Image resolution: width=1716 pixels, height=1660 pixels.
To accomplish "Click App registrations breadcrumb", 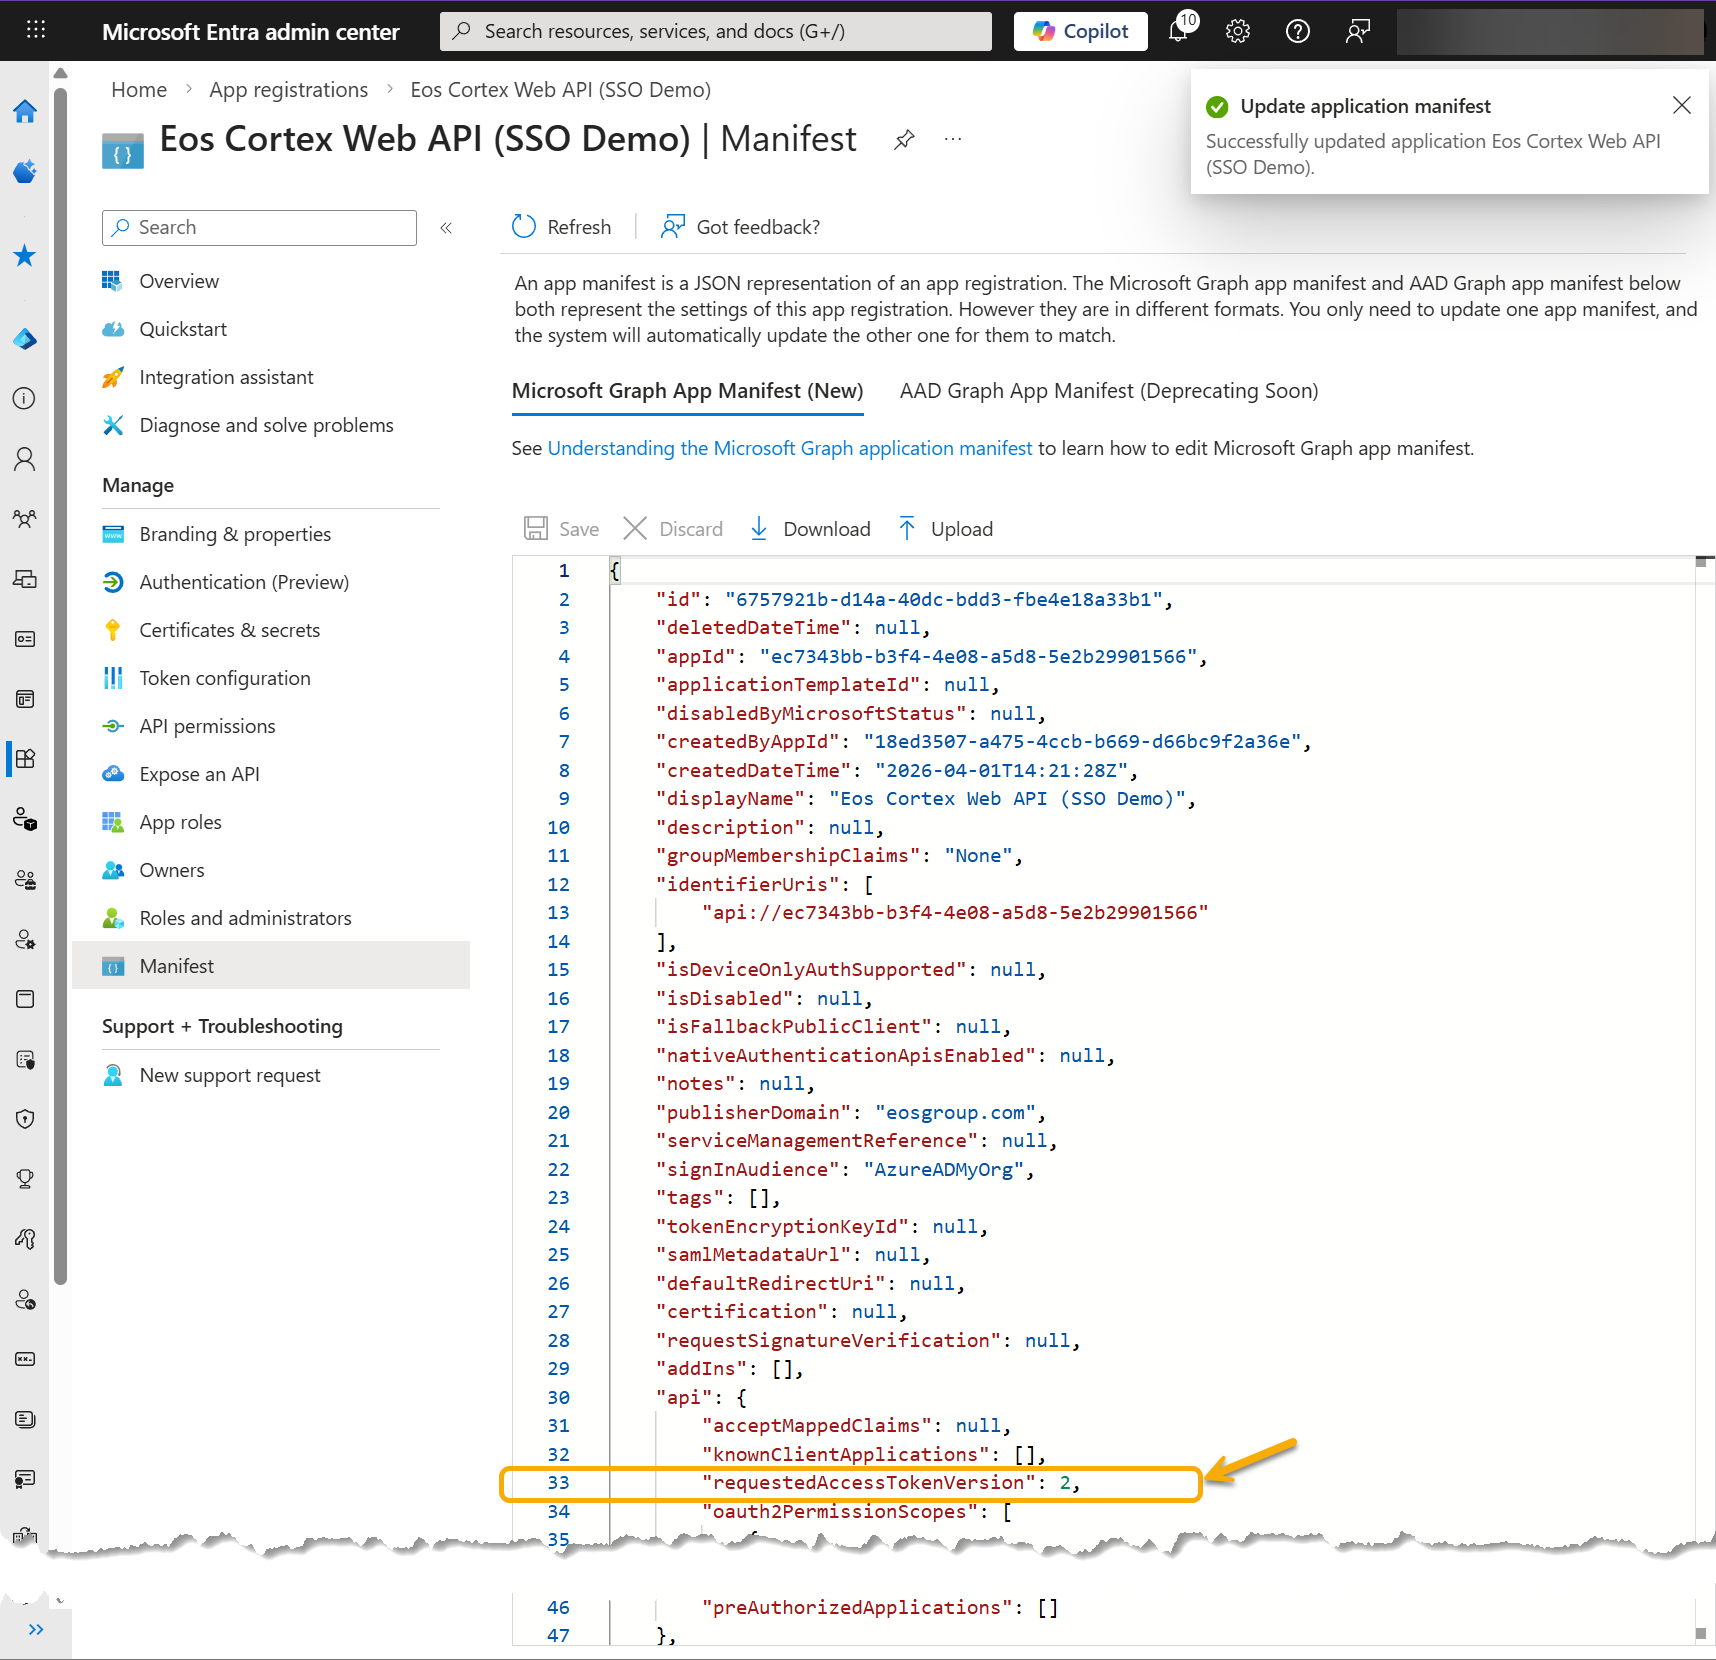I will [x=288, y=90].
